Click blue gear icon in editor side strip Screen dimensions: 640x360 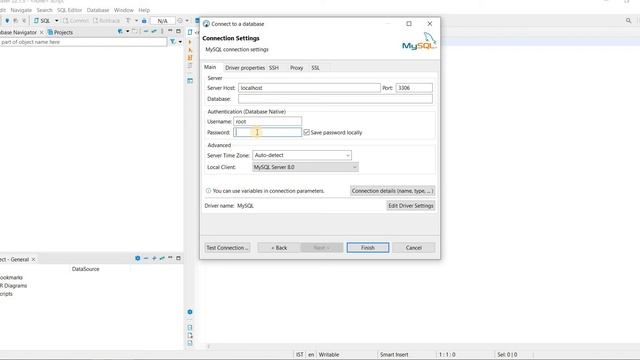[190, 312]
